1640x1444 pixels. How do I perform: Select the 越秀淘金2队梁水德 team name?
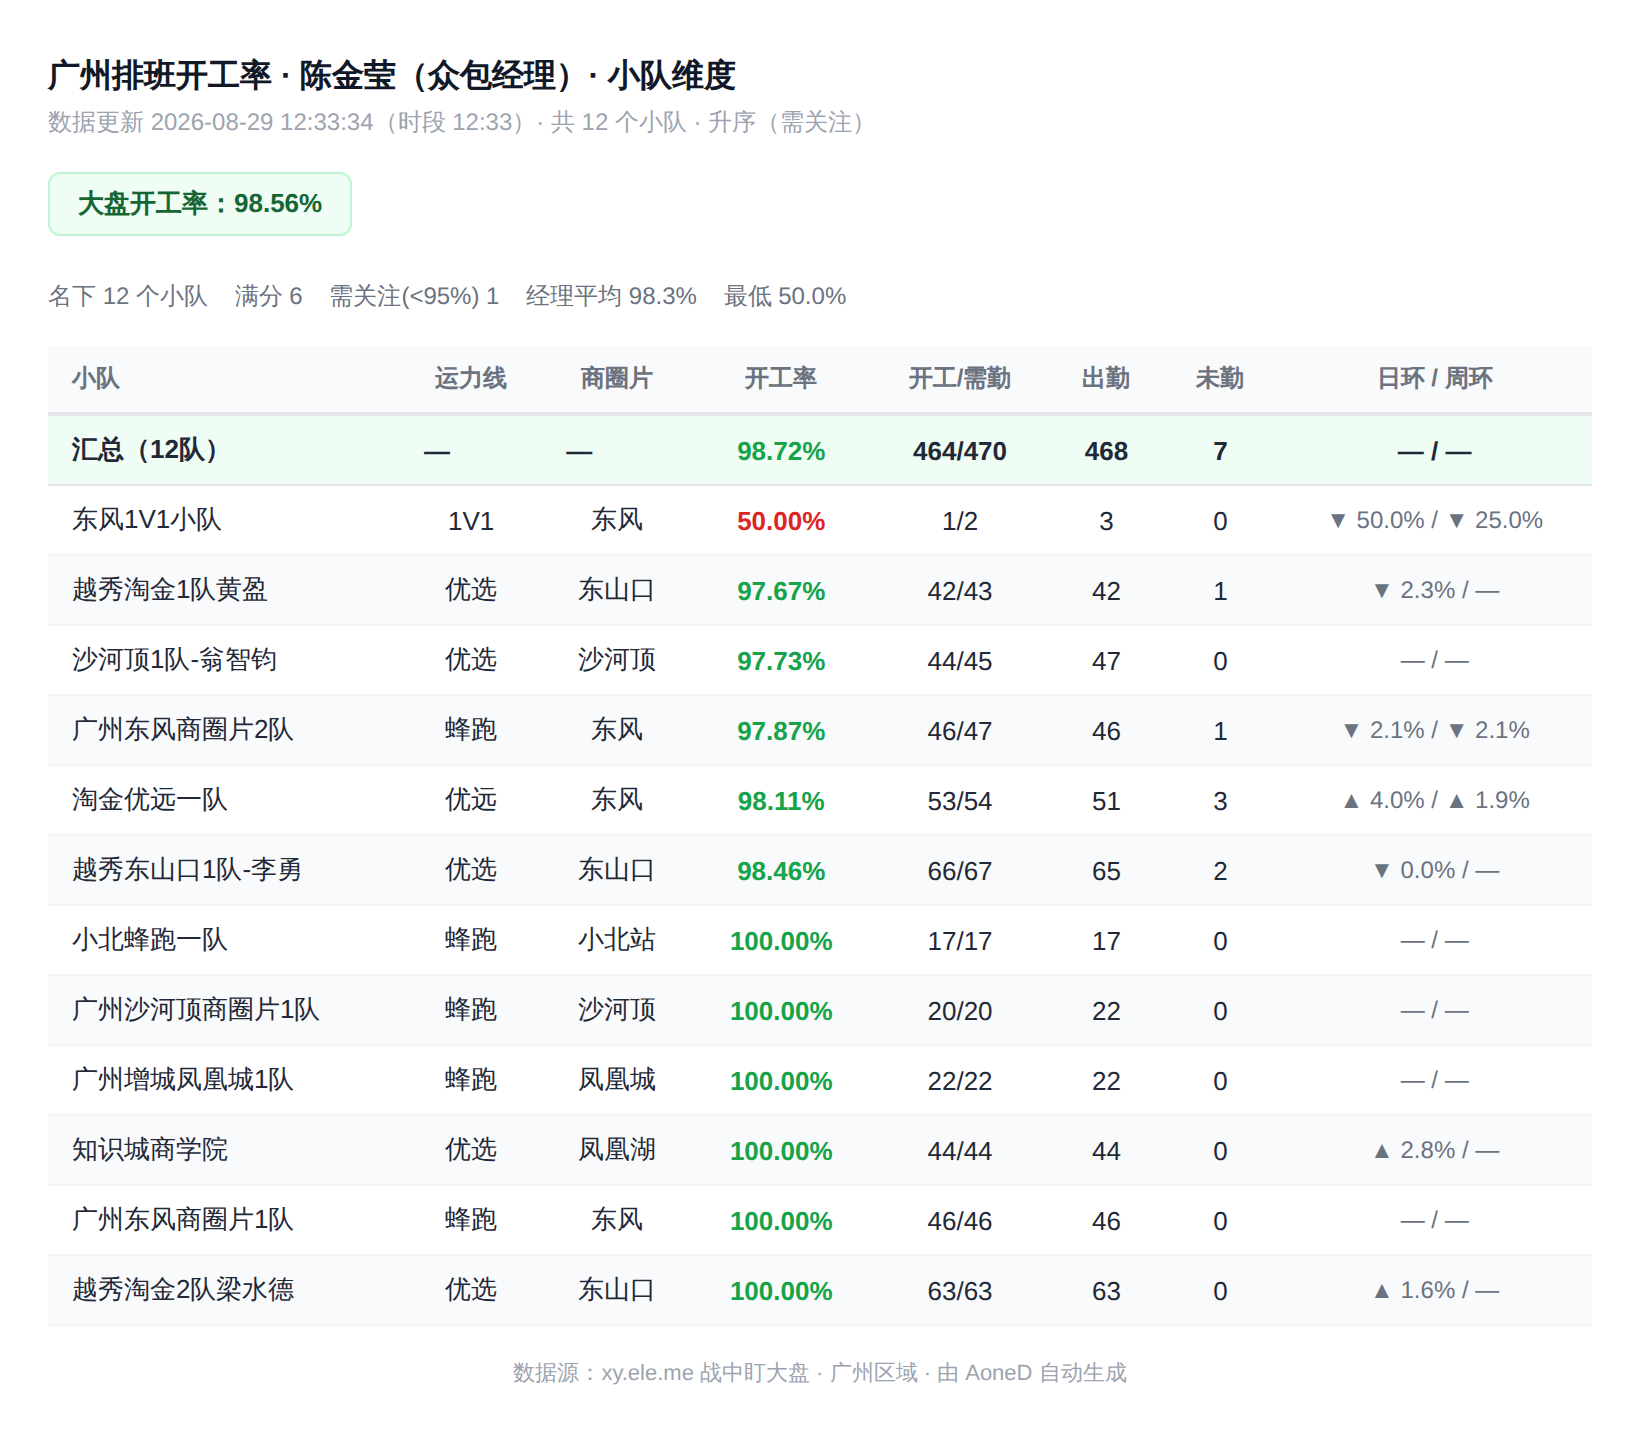pyautogui.click(x=183, y=1290)
